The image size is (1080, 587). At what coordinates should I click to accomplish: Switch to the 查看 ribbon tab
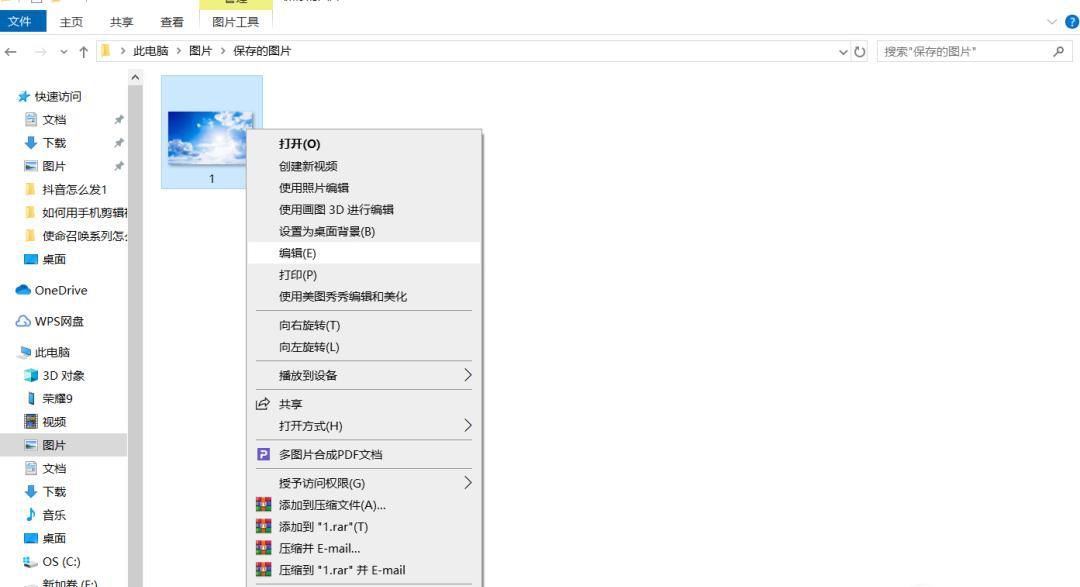(172, 22)
